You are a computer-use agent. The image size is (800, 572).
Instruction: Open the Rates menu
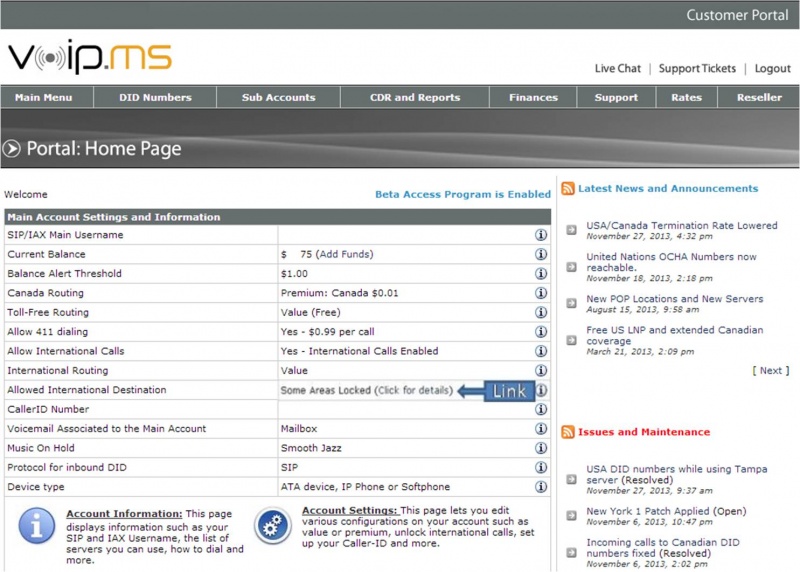pos(686,97)
